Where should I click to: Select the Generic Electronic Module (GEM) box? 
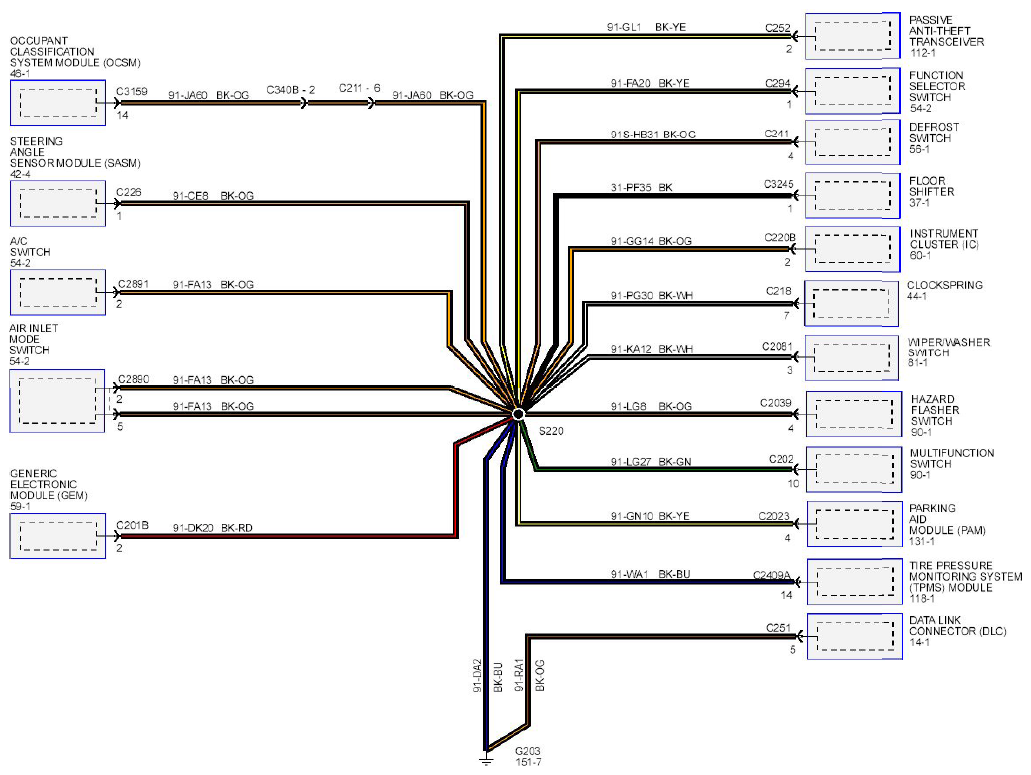[57, 536]
